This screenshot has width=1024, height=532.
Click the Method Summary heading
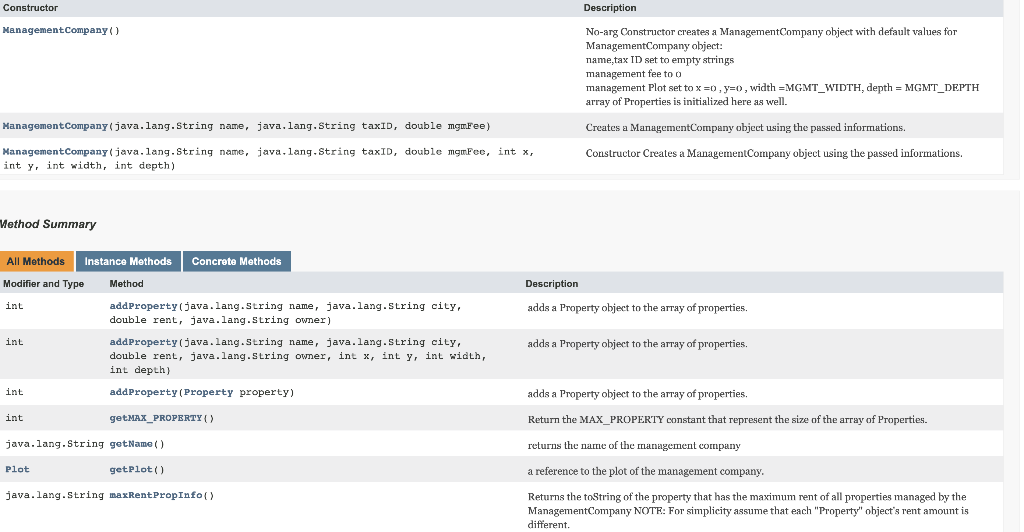tap(48, 224)
